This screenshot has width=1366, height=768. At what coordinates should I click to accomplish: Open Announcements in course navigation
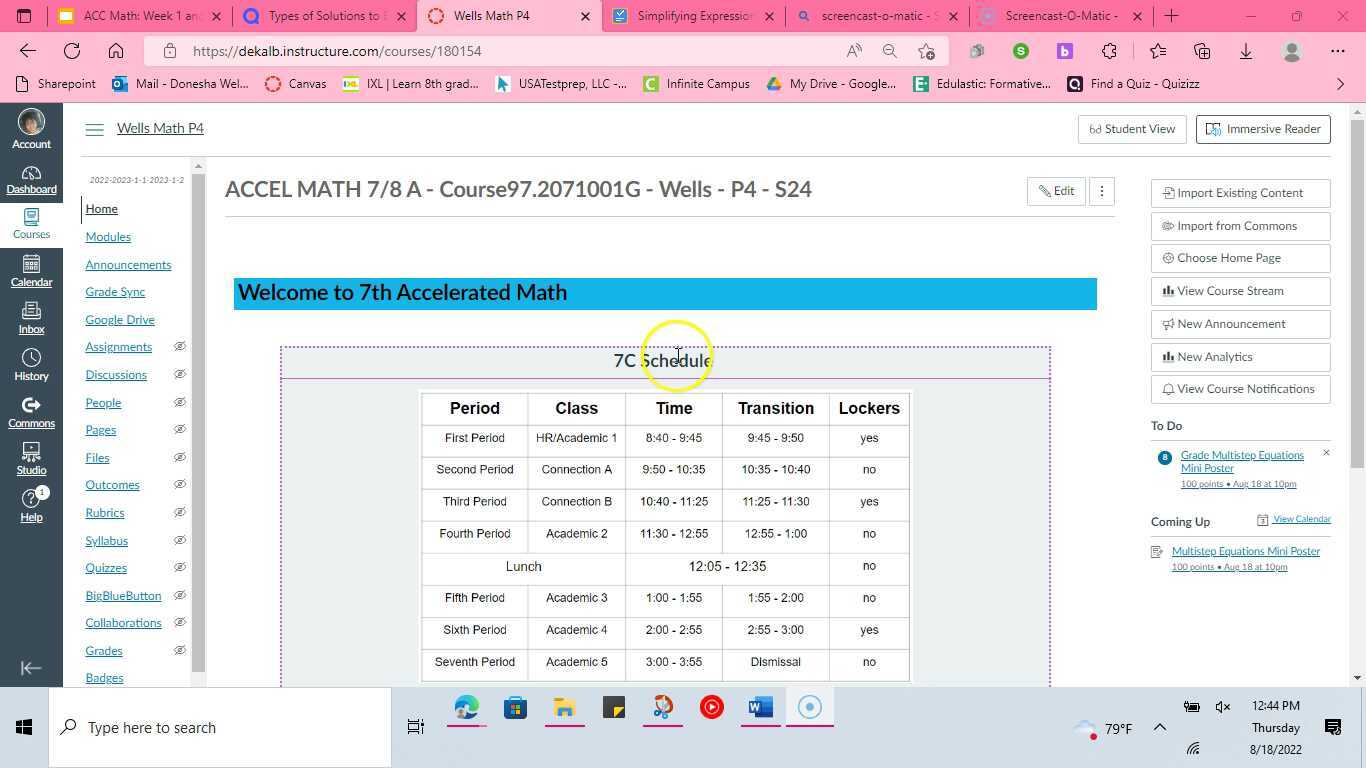click(x=128, y=265)
